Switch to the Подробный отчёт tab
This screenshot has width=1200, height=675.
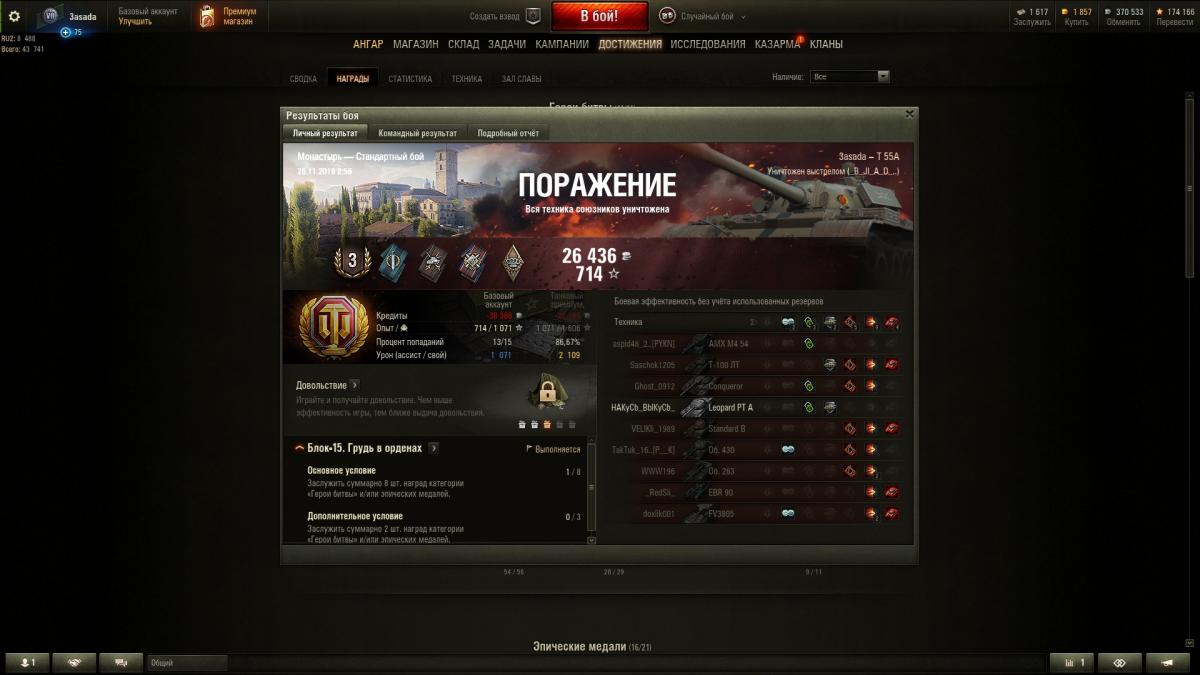coord(508,133)
